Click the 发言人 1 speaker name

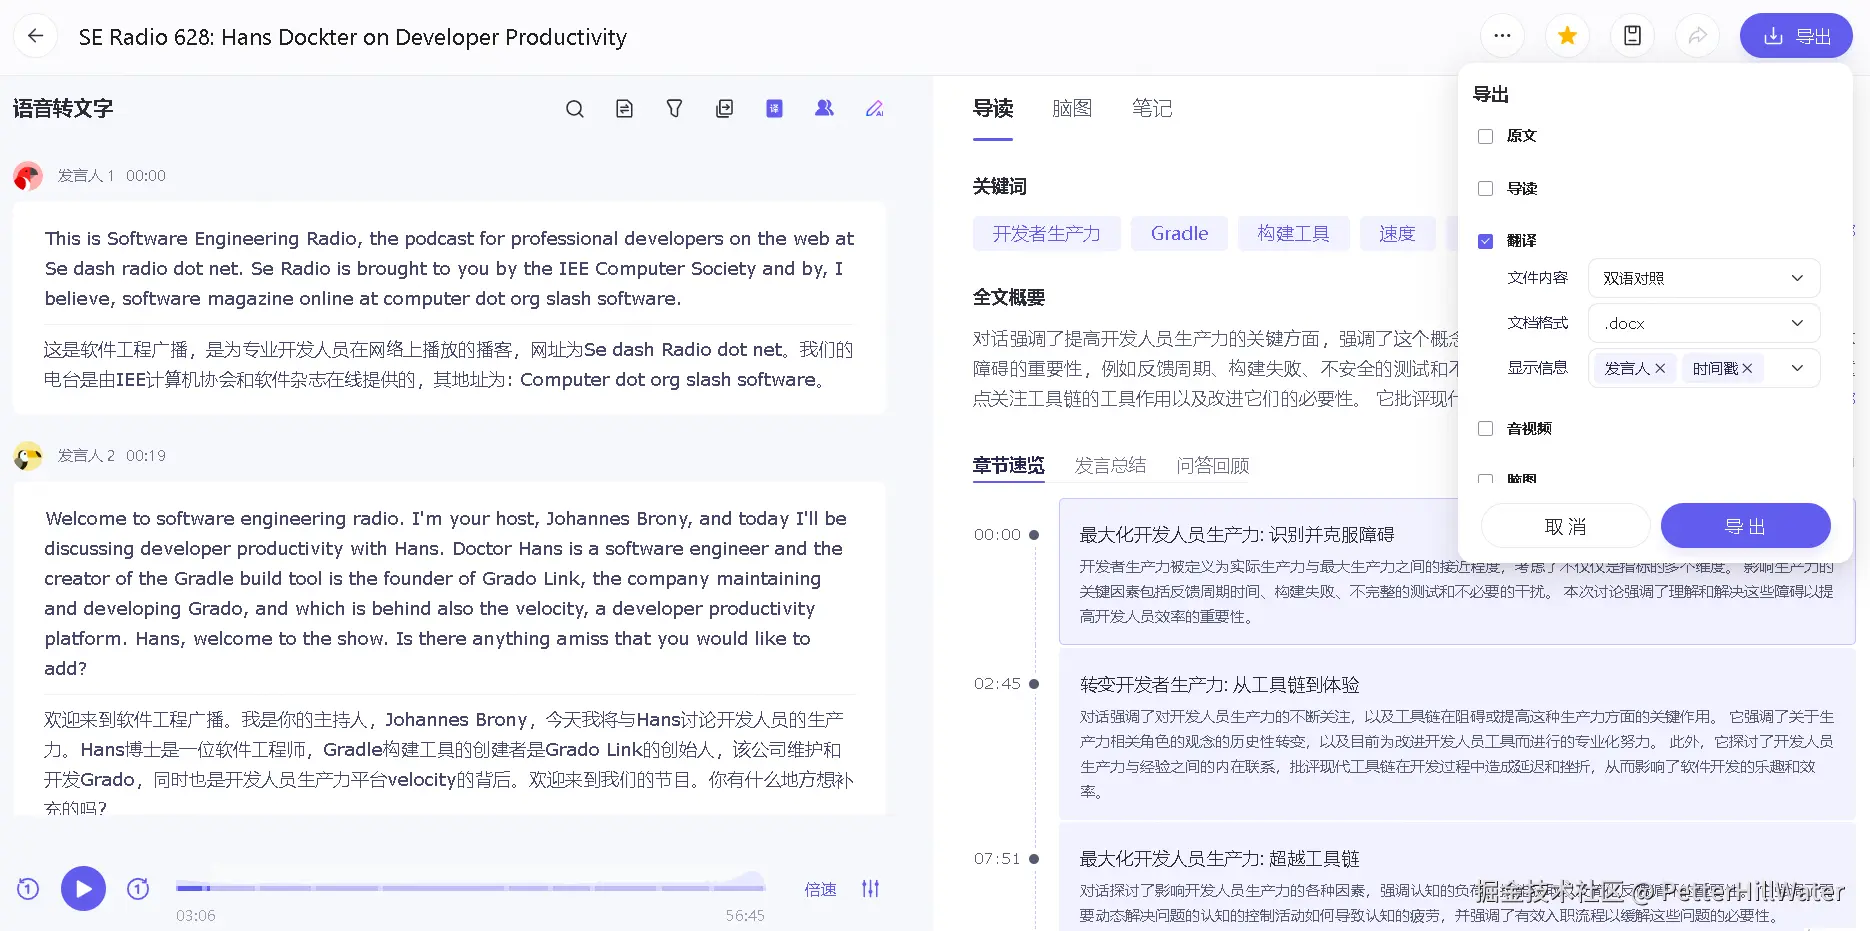click(86, 176)
